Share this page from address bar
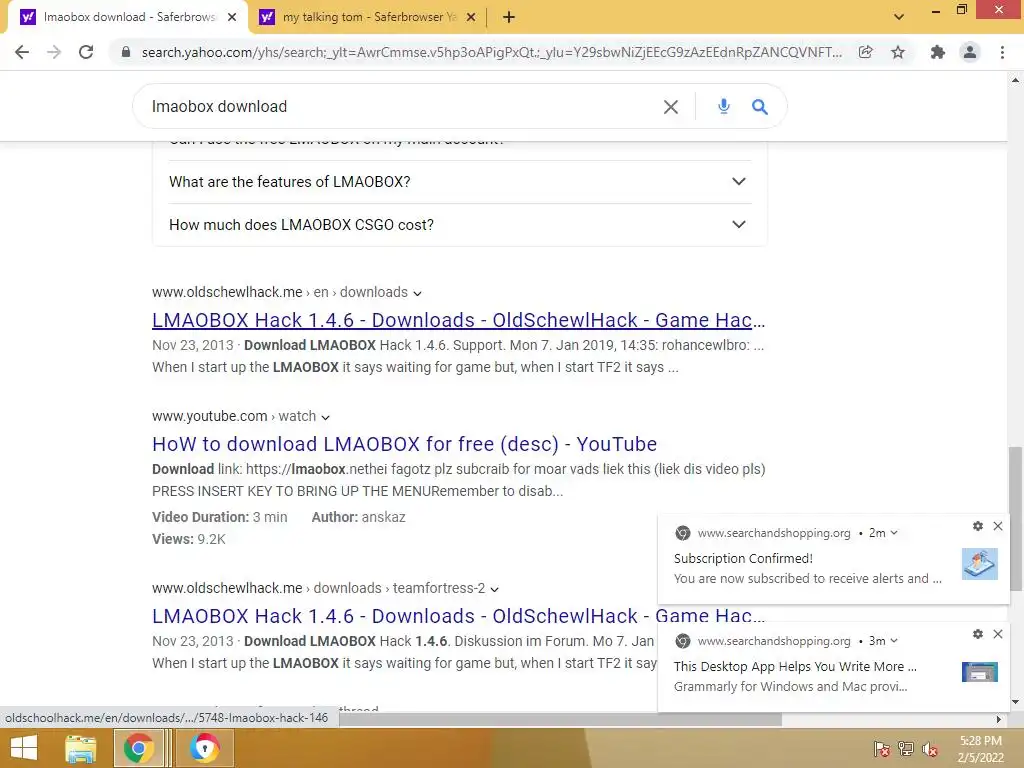This screenshot has height=768, width=1024. point(865,52)
